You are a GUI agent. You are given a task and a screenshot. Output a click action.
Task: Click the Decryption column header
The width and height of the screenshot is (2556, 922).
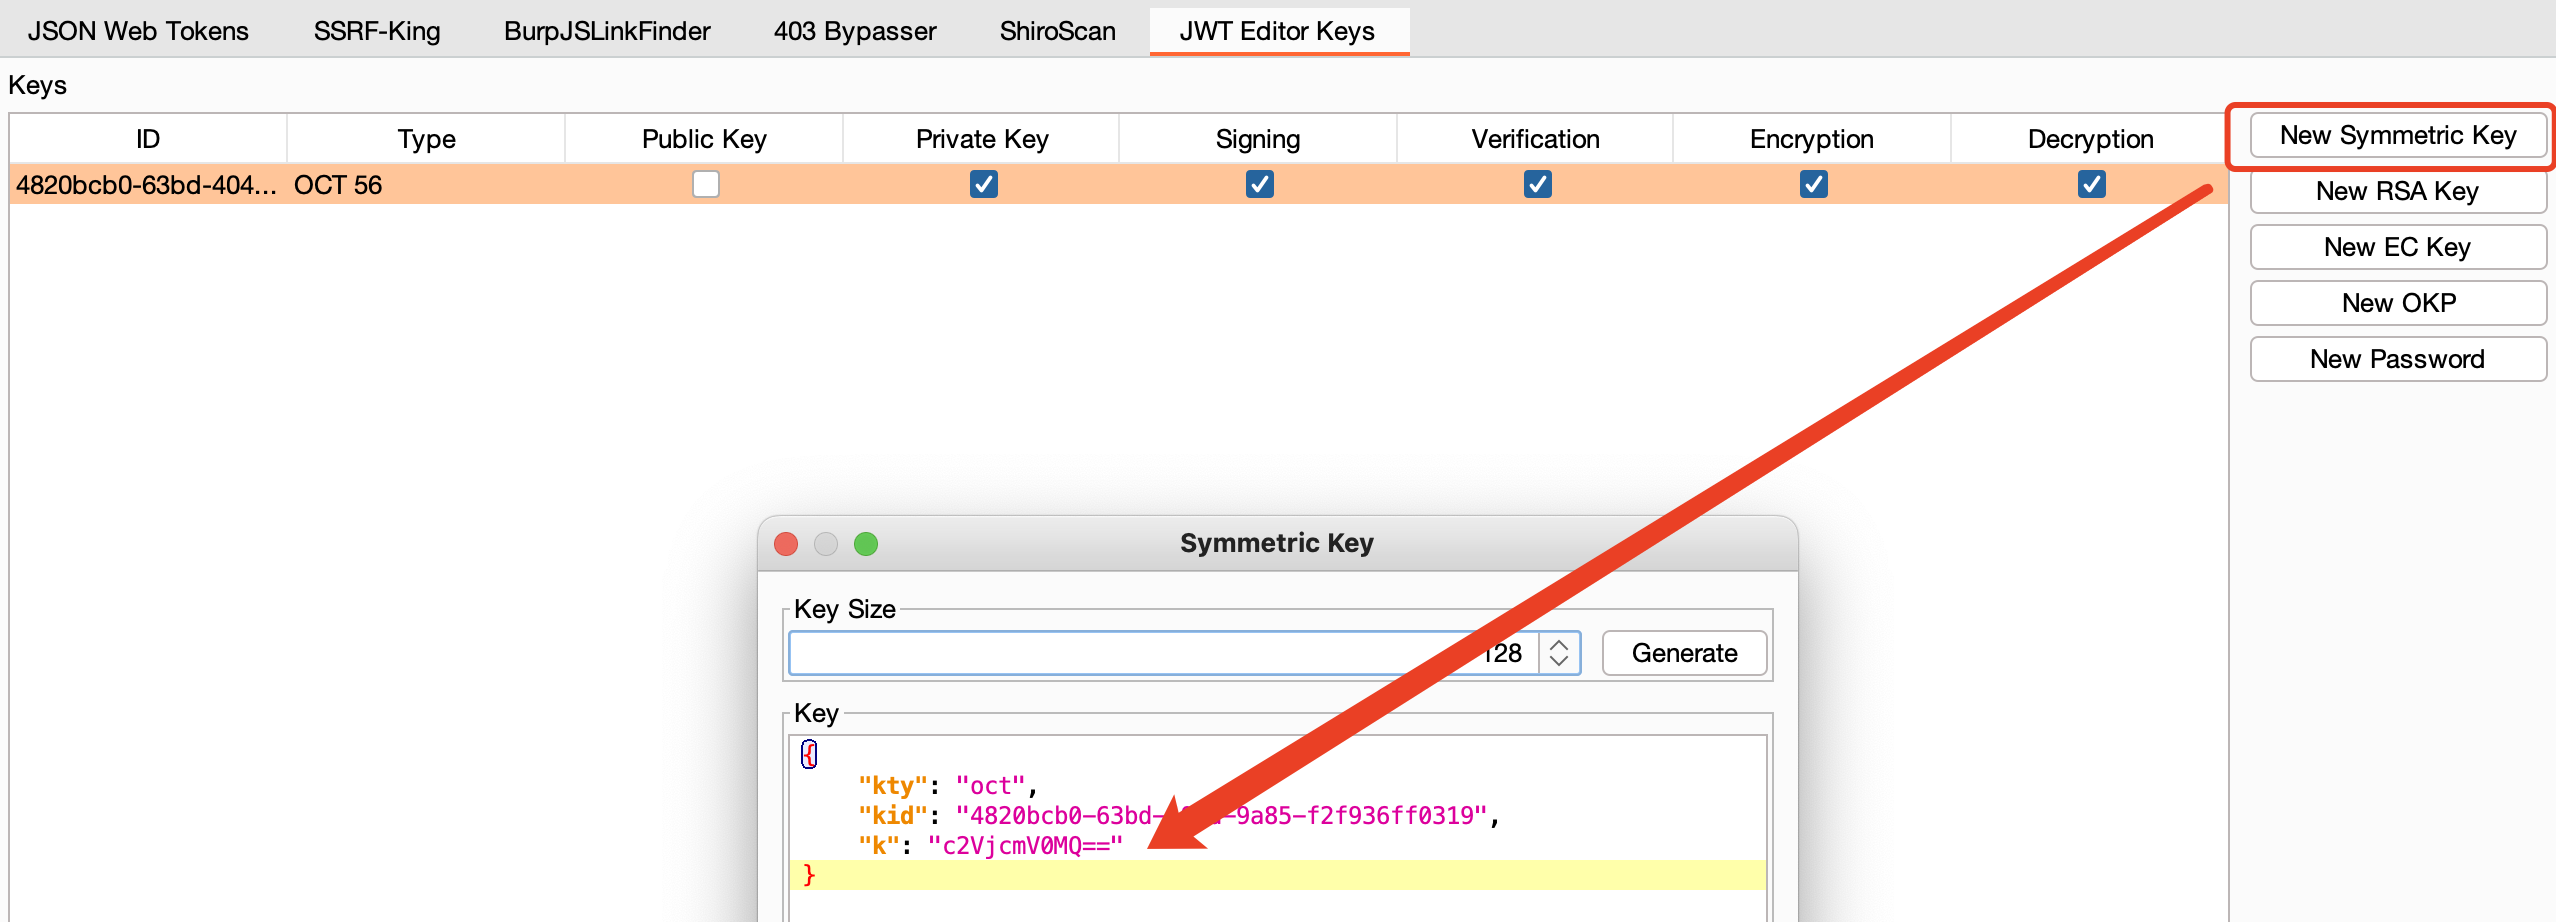[2090, 139]
